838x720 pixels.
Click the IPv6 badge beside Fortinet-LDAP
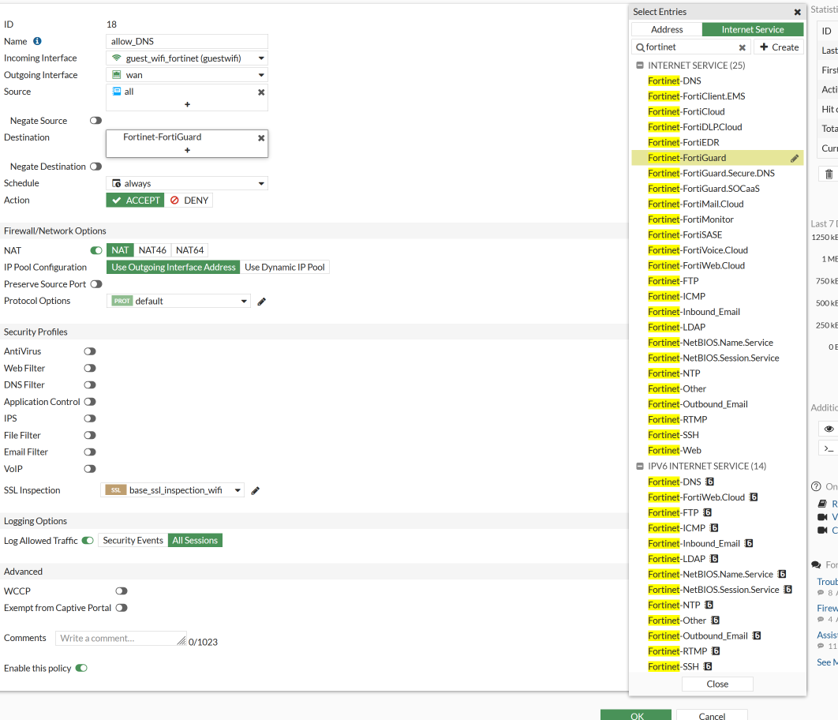coord(714,559)
